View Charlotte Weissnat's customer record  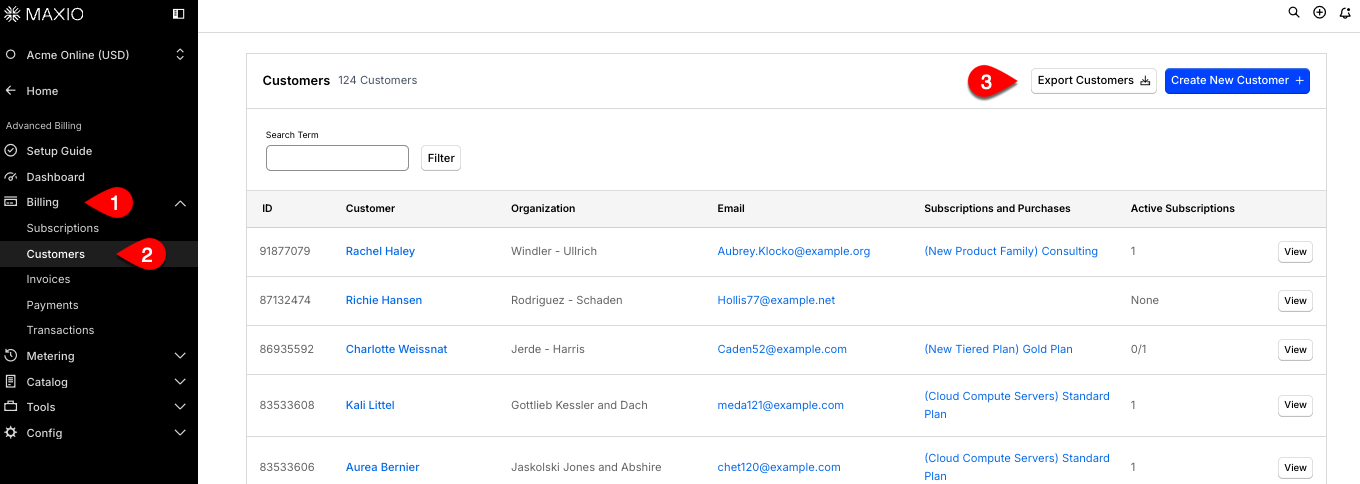pyautogui.click(x=1295, y=350)
